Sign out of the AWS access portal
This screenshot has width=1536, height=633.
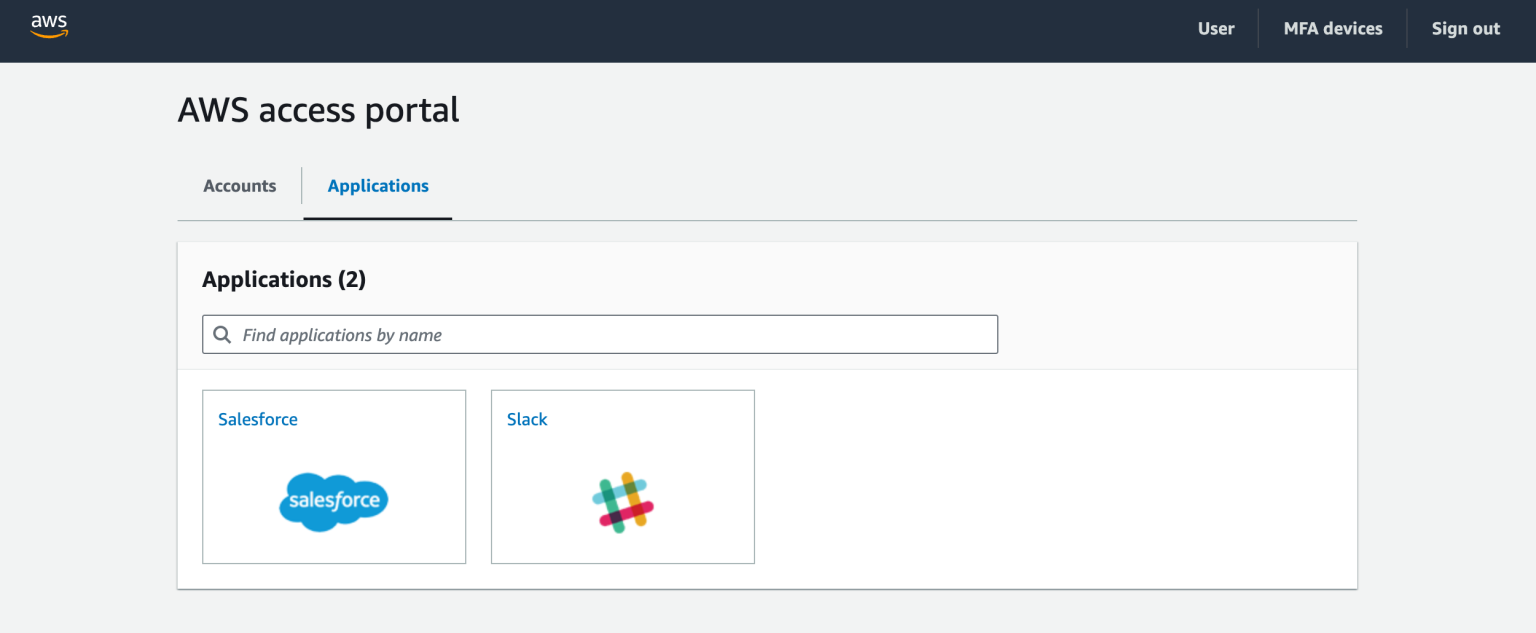1465,28
